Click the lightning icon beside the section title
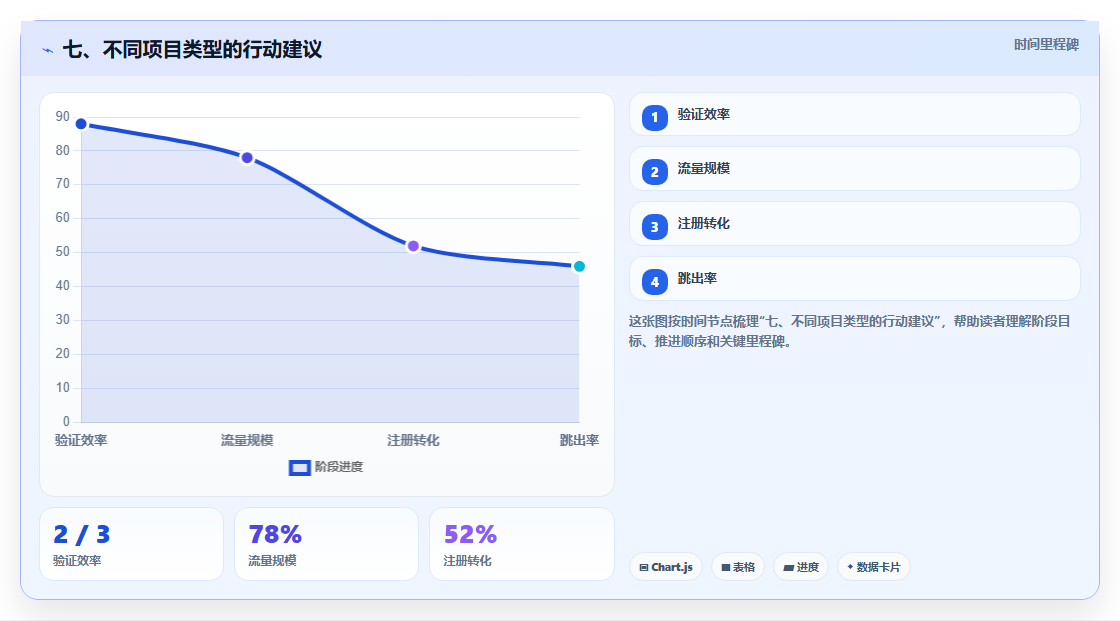The height and width of the screenshot is (621, 1120). coord(48,50)
